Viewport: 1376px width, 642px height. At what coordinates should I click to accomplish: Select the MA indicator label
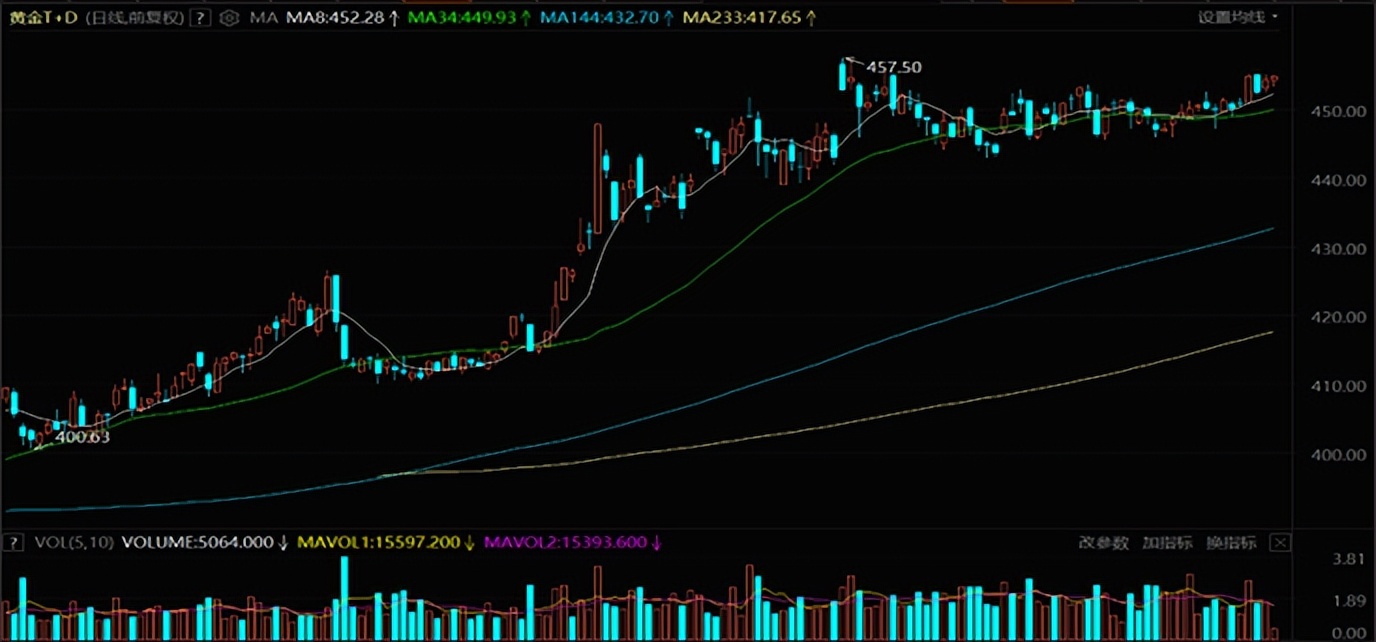[x=263, y=17]
